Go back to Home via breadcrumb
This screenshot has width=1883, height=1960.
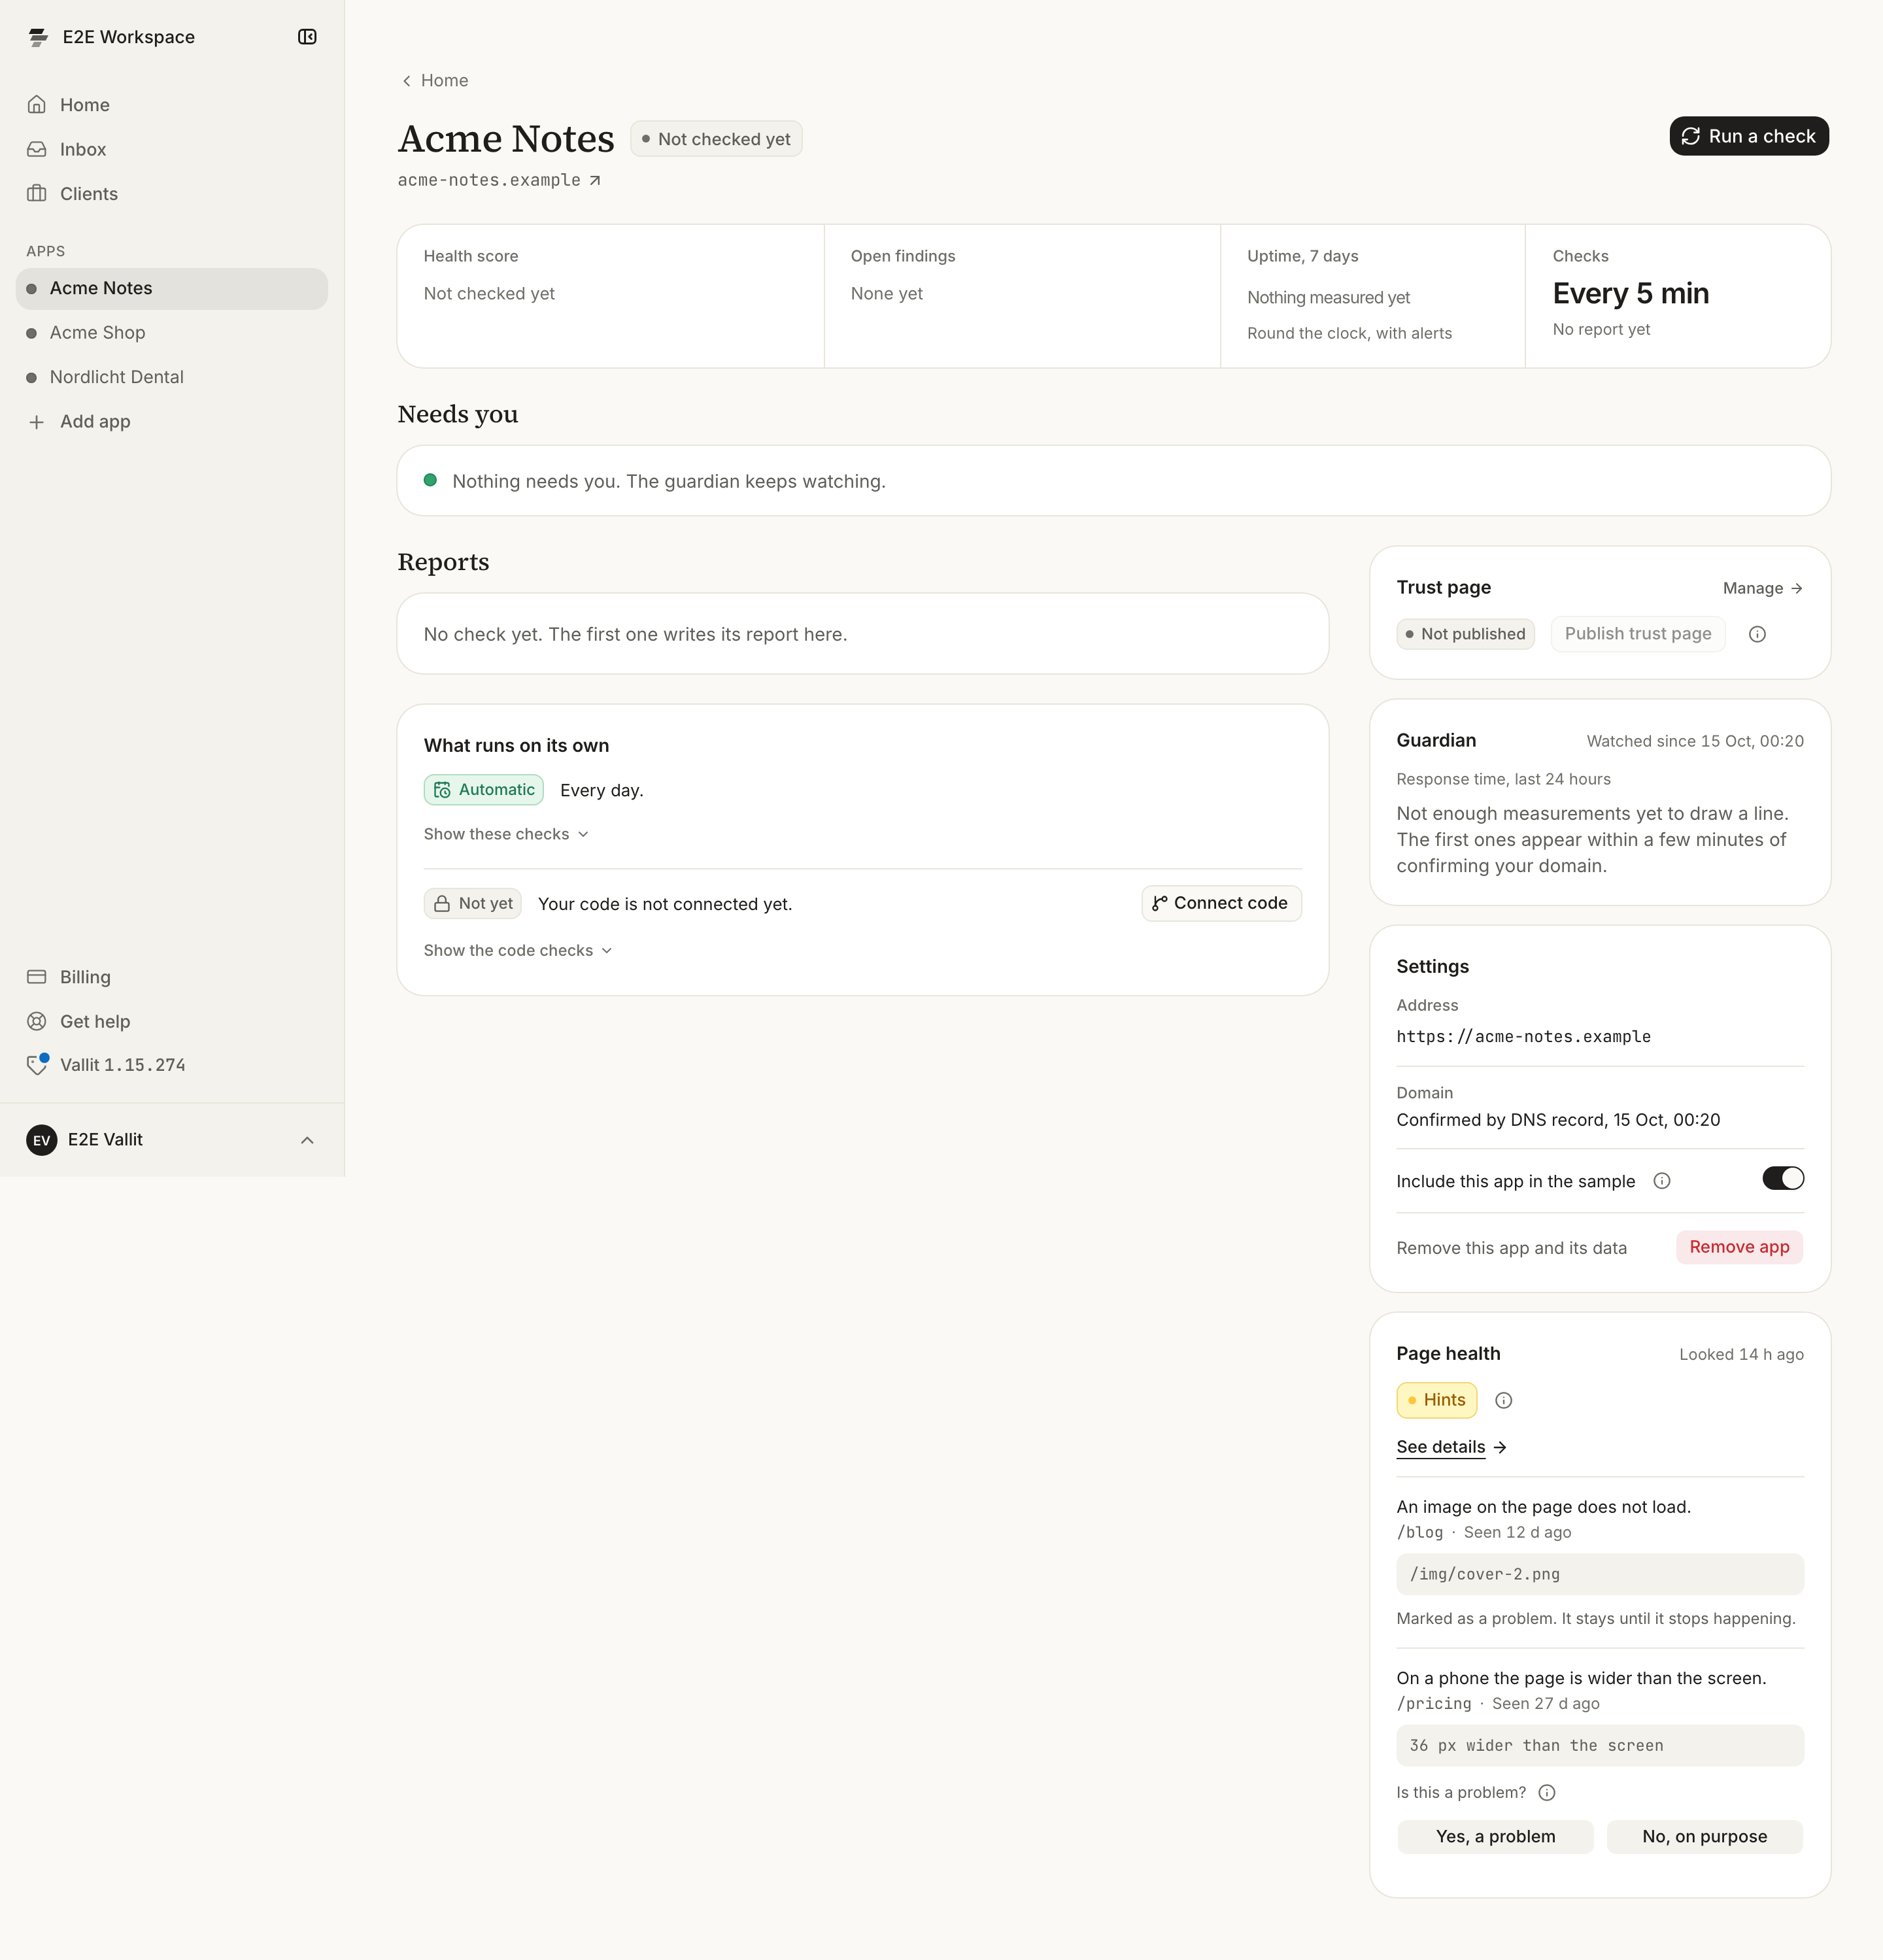pos(435,80)
